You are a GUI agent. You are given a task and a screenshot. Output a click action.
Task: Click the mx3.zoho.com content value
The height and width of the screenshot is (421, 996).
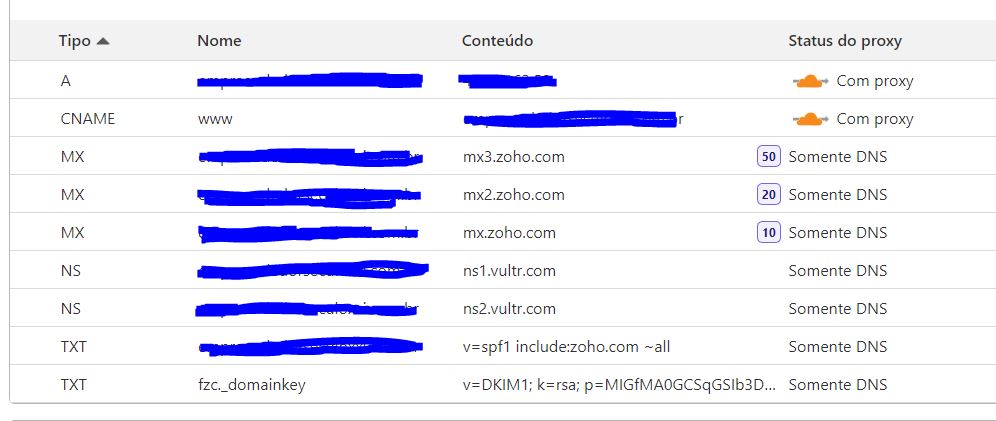point(513,157)
